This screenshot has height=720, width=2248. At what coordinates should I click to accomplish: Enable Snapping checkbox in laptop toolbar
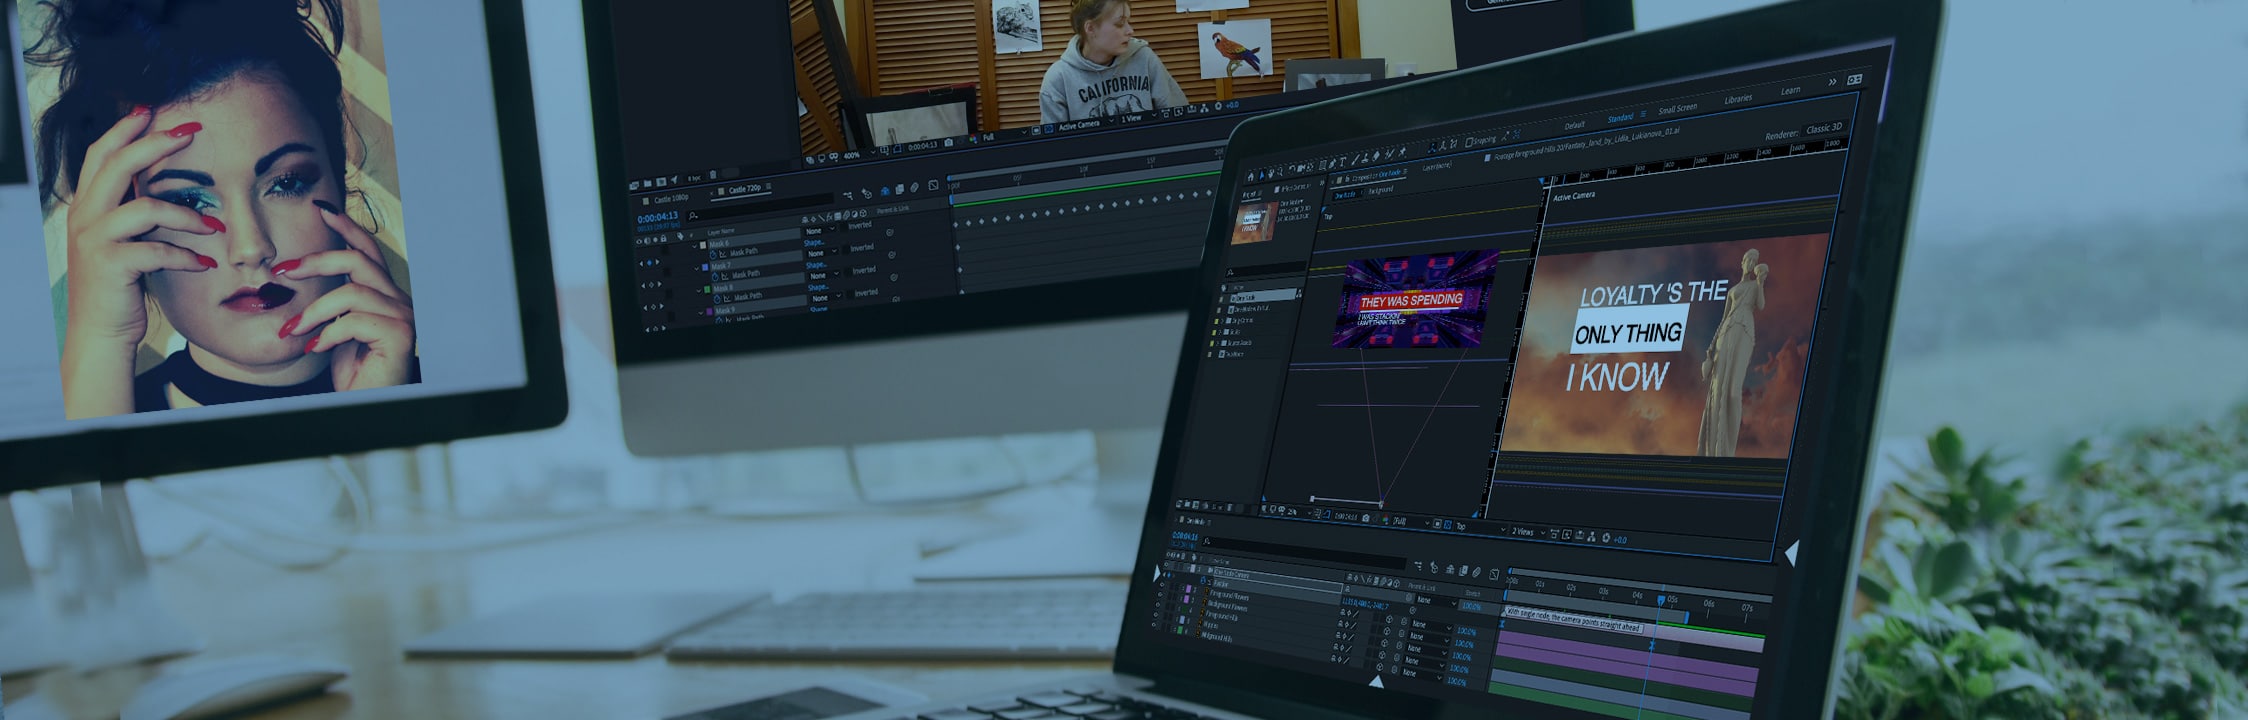click(x=1469, y=143)
